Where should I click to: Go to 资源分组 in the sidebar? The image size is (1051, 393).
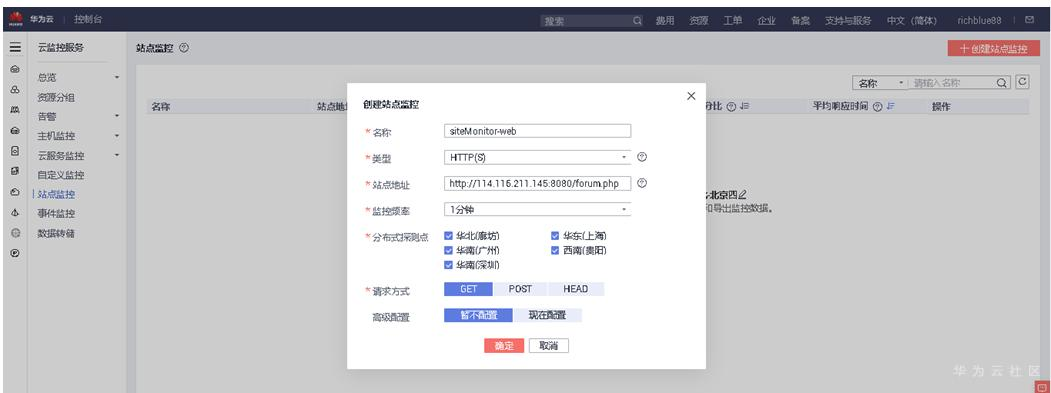pyautogui.click(x=56, y=97)
